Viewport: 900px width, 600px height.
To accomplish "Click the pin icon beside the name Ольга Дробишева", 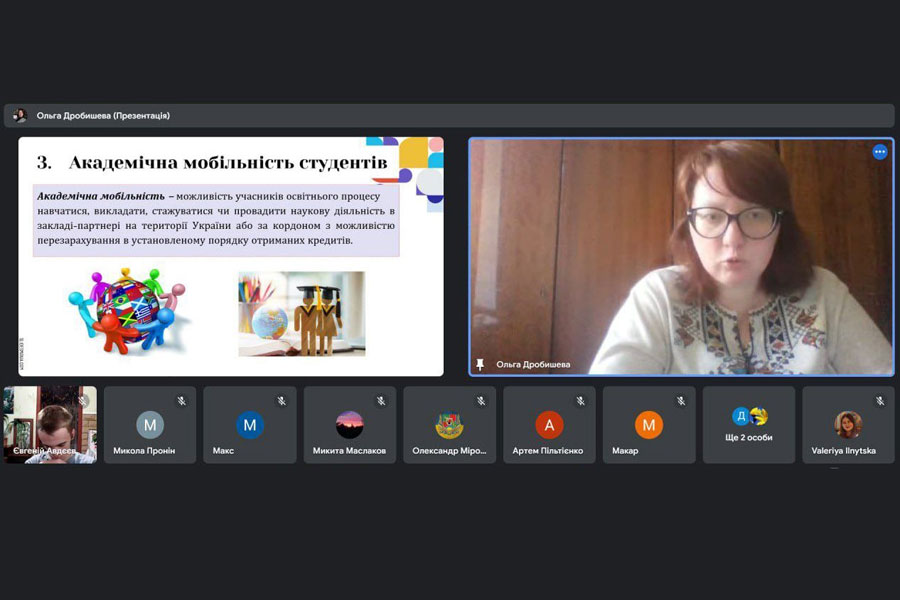I will (480, 364).
